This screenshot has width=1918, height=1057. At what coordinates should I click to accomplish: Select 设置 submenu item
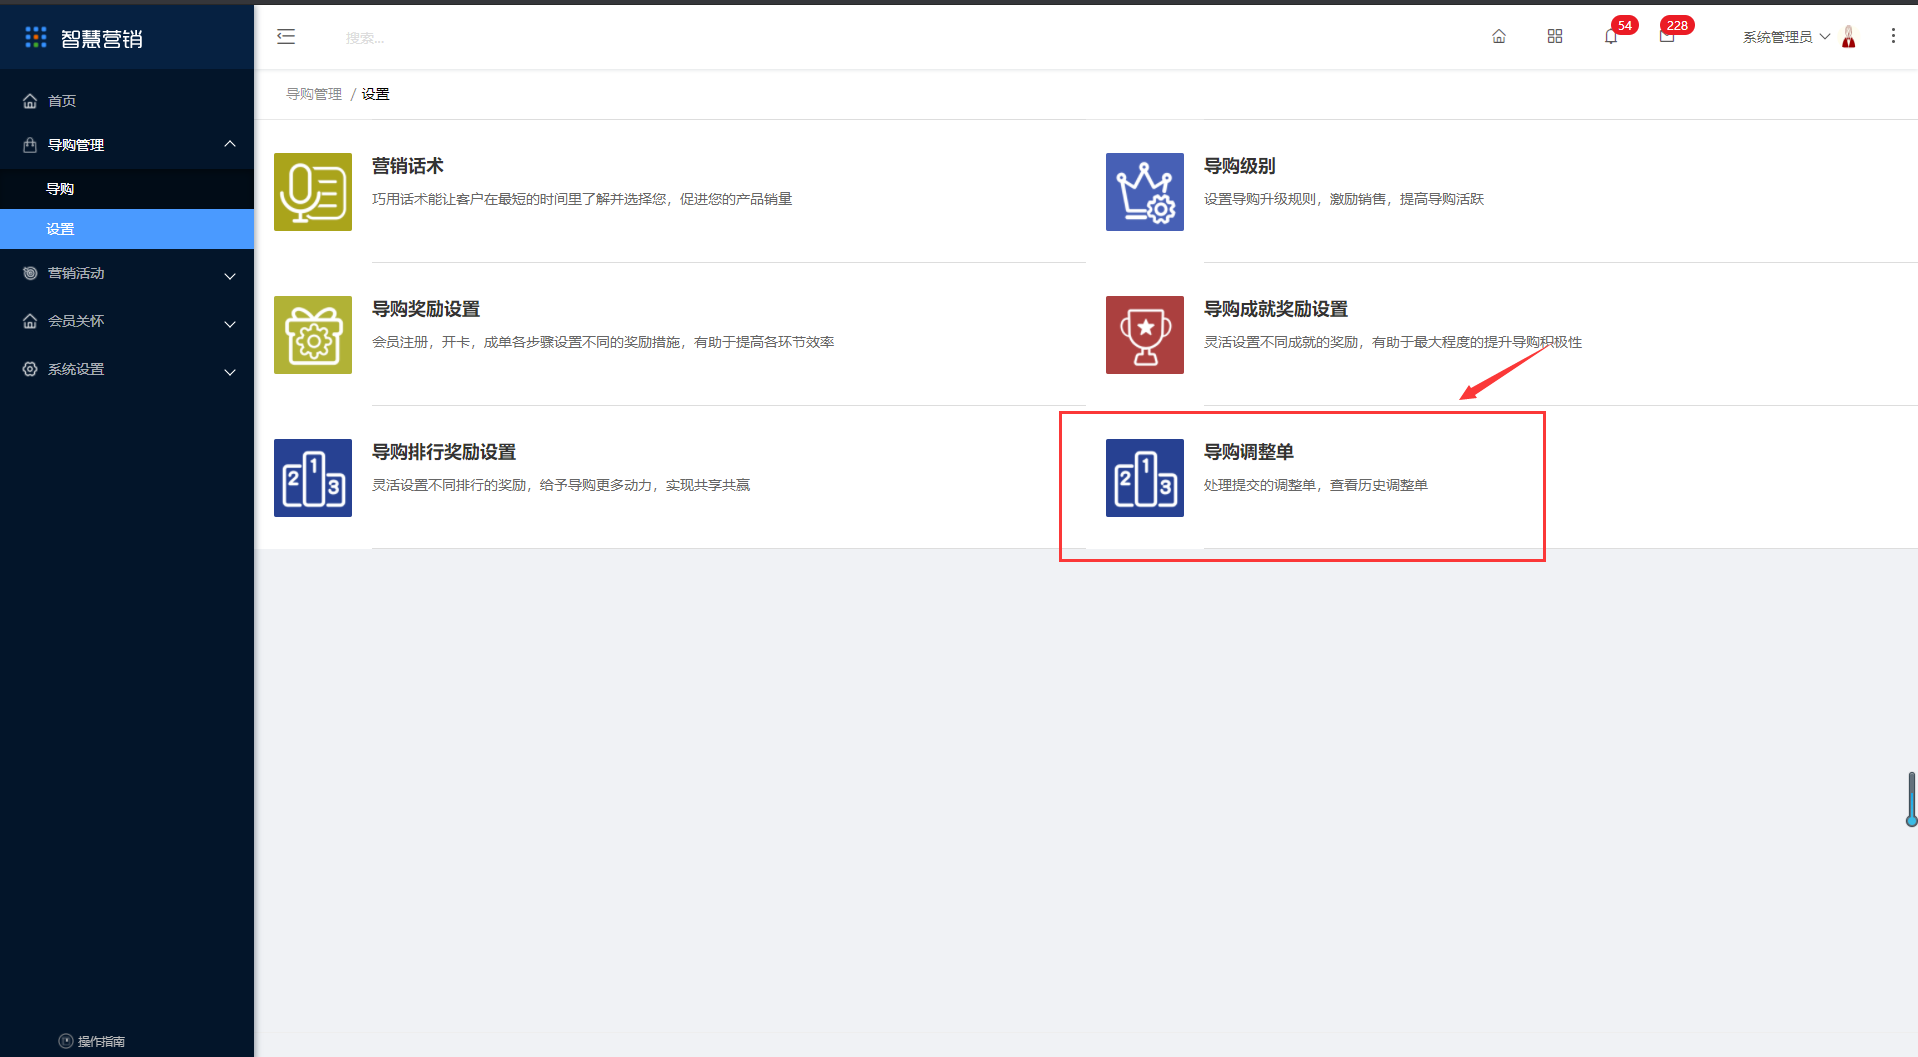pyautogui.click(x=127, y=229)
